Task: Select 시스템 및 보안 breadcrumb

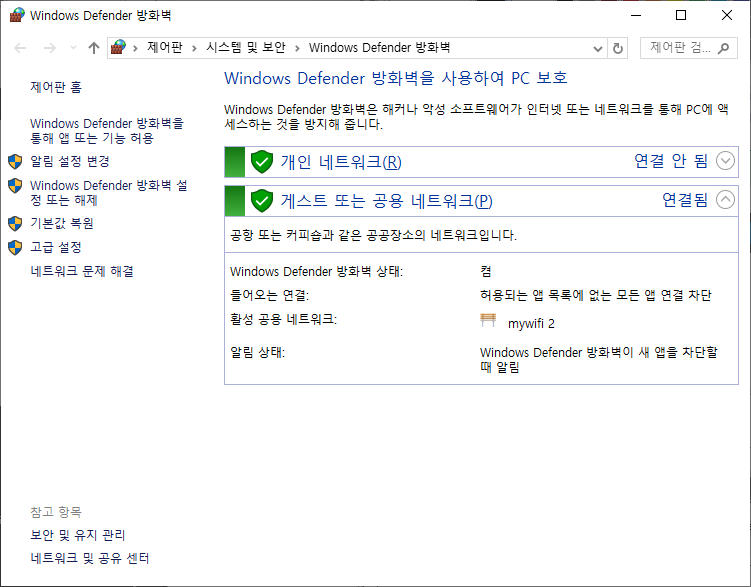Action: [246, 47]
